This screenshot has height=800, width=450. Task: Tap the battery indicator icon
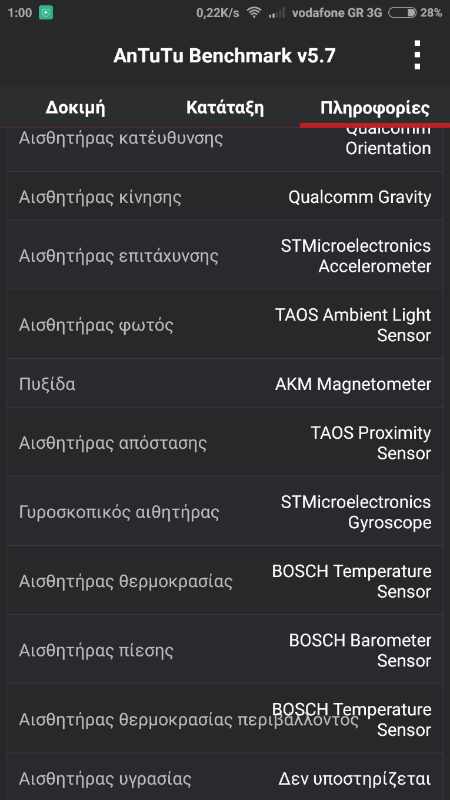402,13
